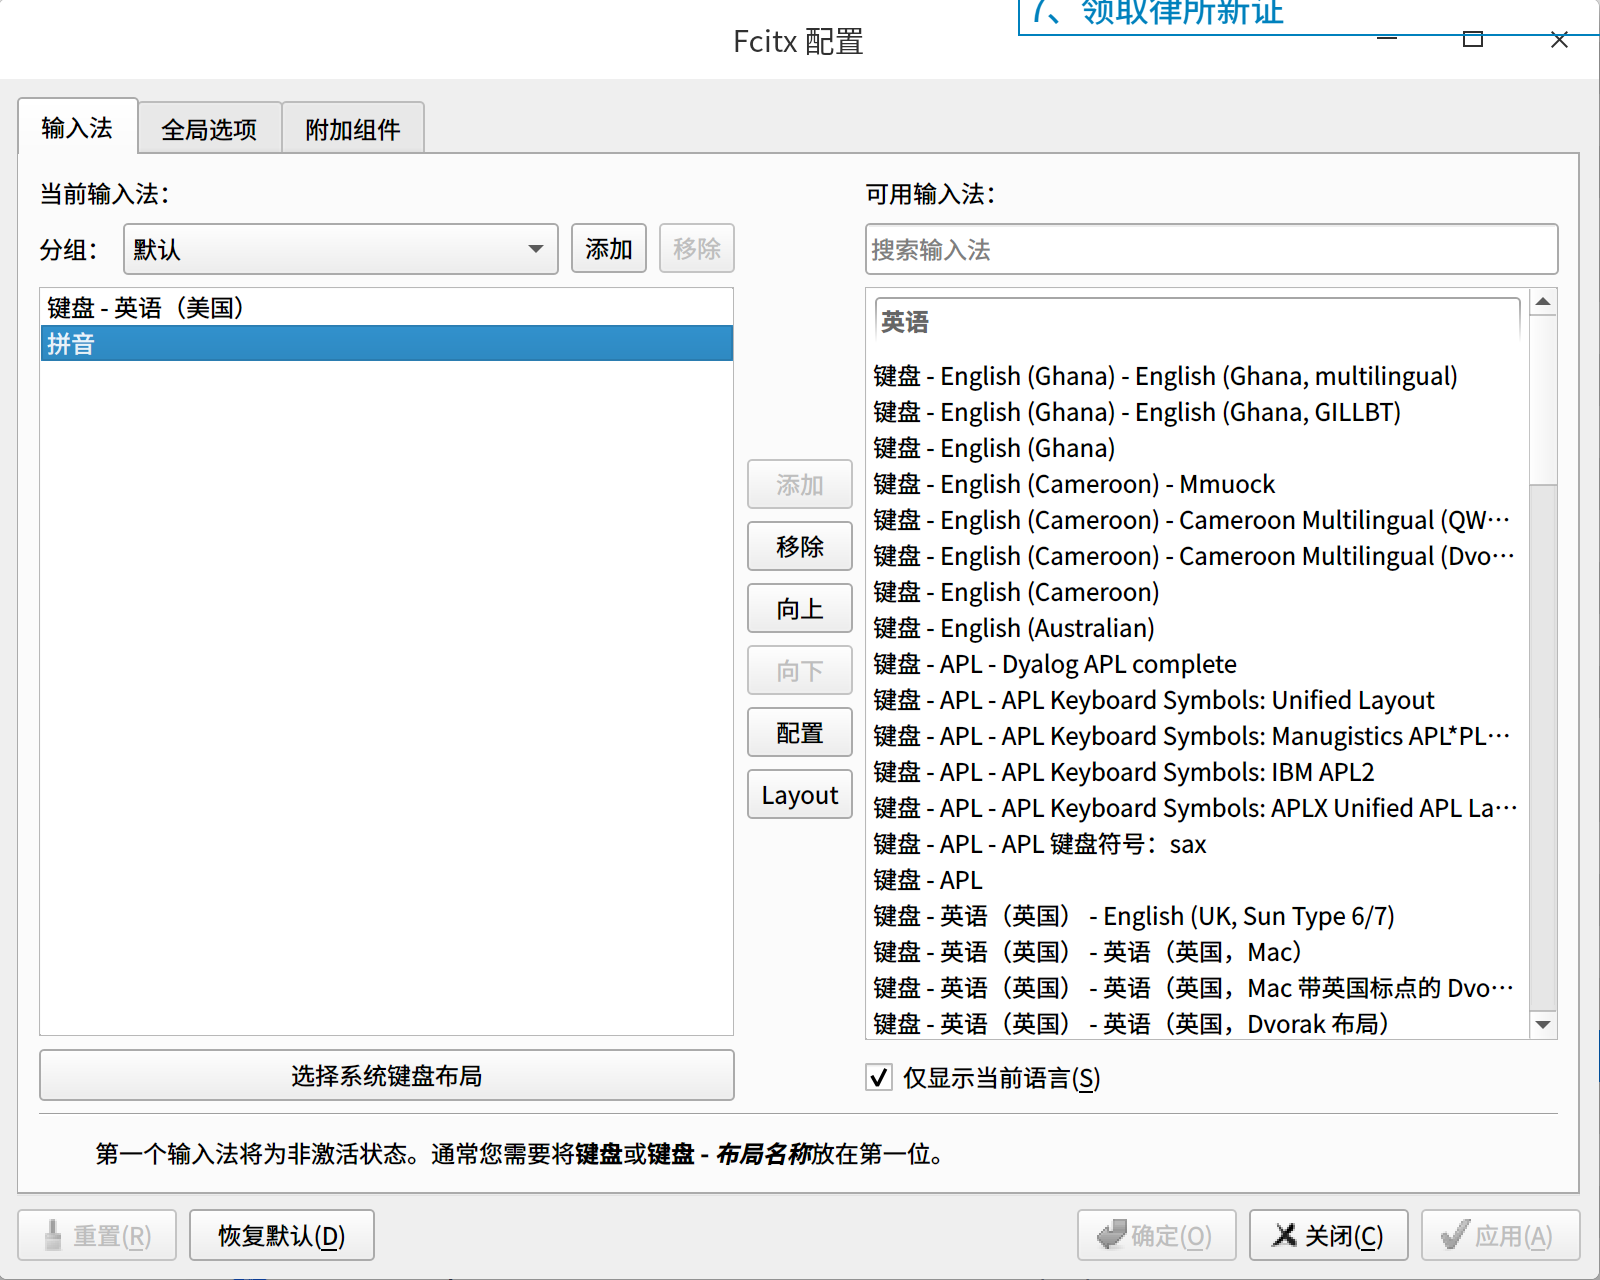This screenshot has width=1600, height=1280.
Task: Select English (Cameroon) - Mmuock keyboard
Action: [x=1197, y=484]
